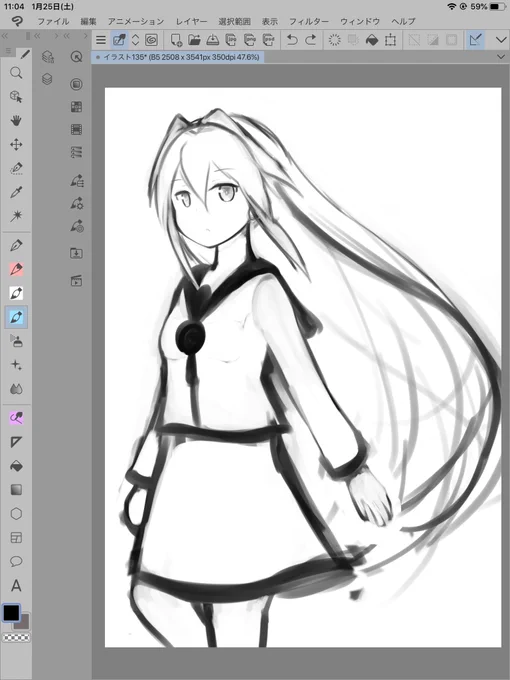Open the Navigator palette icon
Image resolution: width=510 pixels, height=680 pixels.
tap(76, 56)
